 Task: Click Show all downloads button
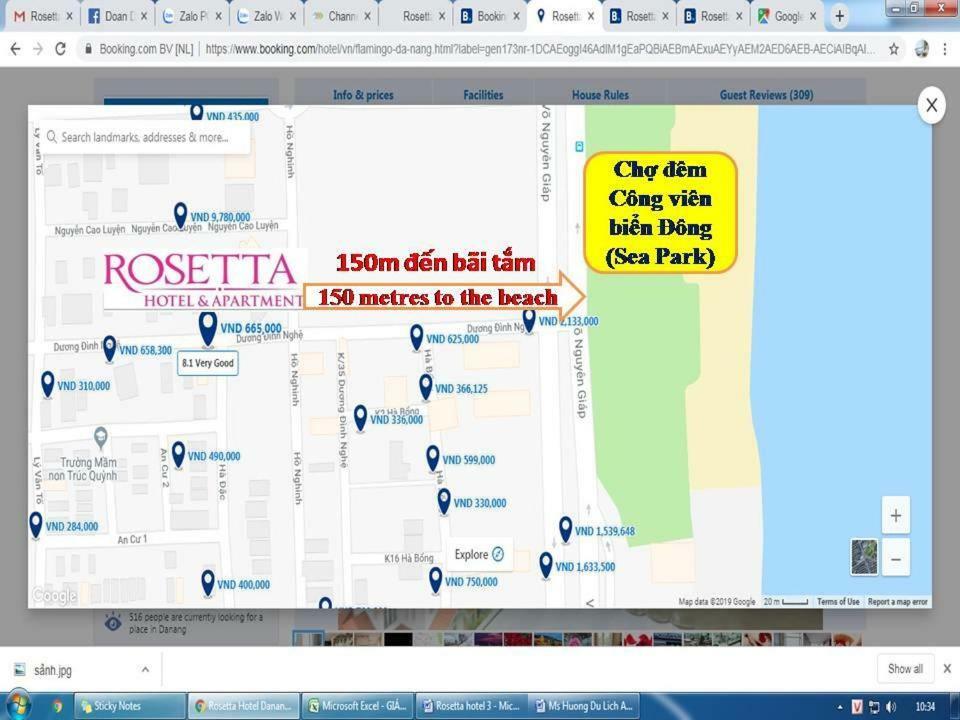pyautogui.click(x=905, y=669)
